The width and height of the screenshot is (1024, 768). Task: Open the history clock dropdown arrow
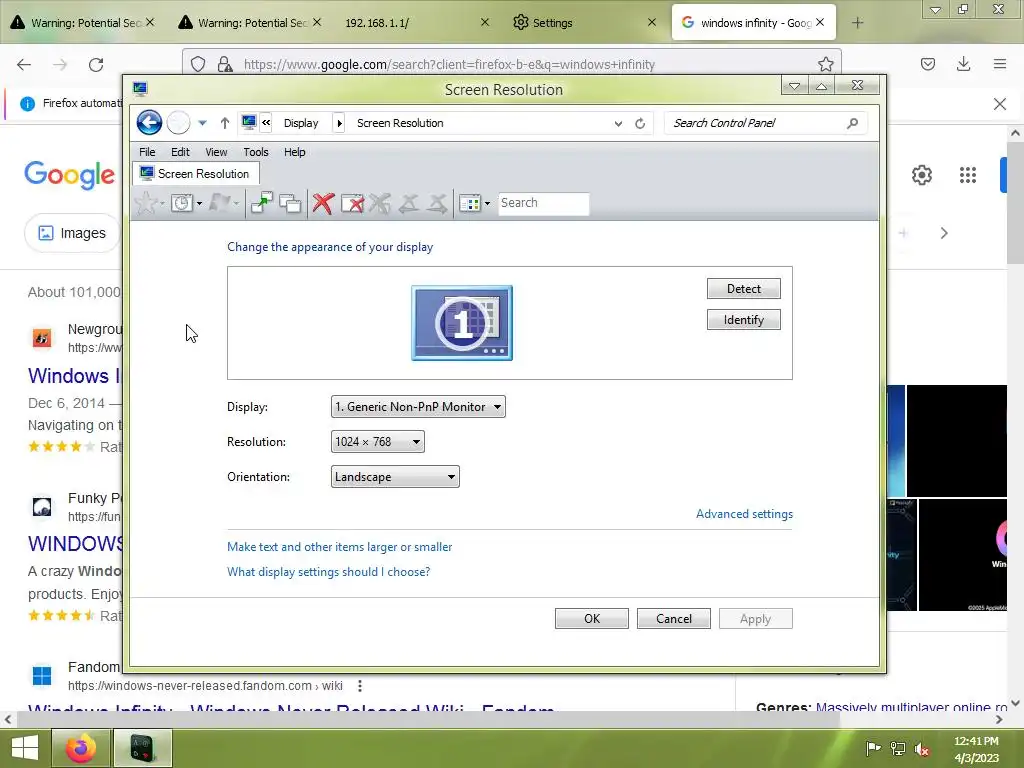click(x=199, y=203)
